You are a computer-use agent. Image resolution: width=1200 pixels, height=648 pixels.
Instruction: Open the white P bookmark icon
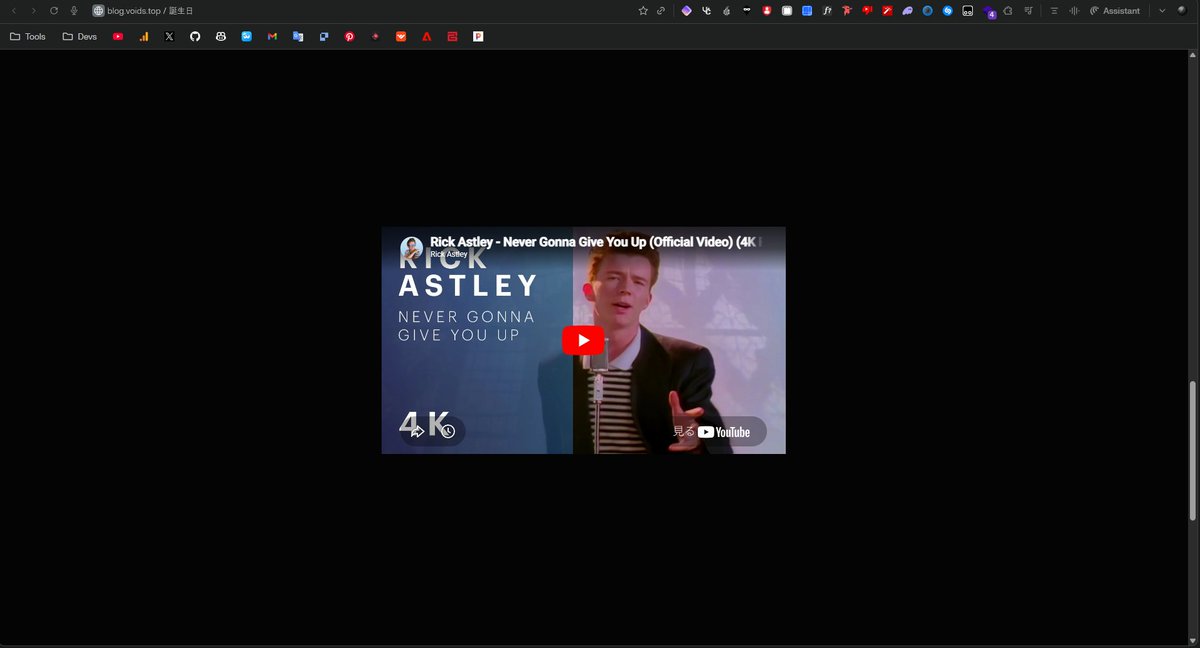coord(478,36)
